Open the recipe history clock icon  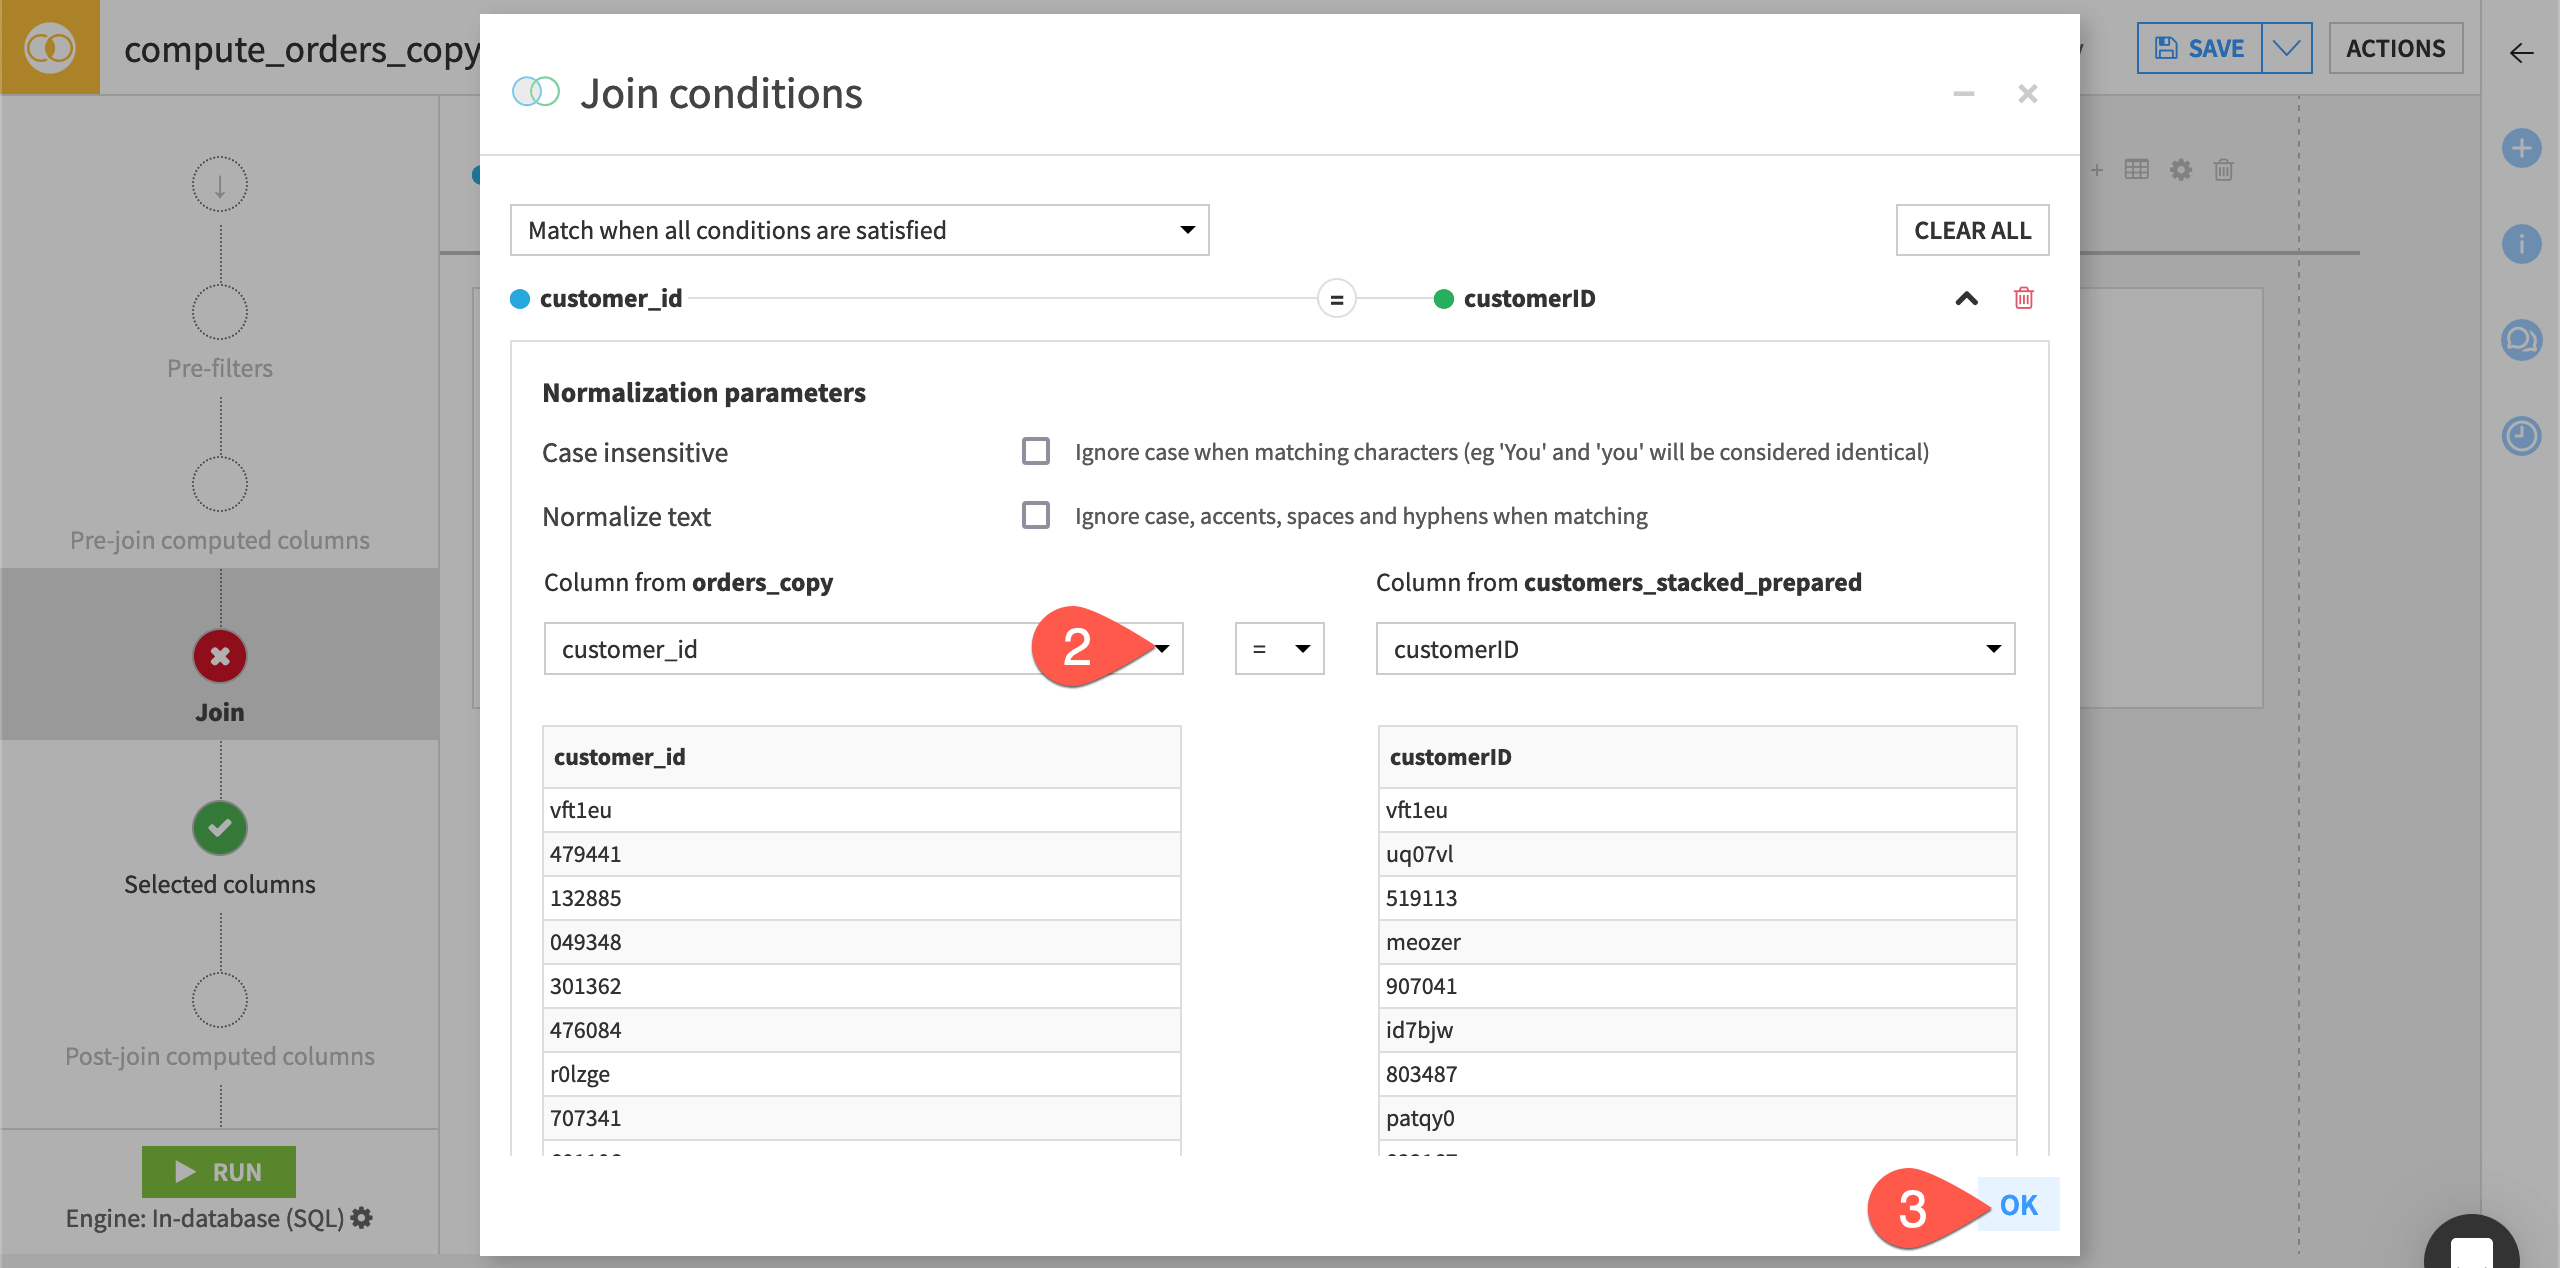(x=2524, y=436)
